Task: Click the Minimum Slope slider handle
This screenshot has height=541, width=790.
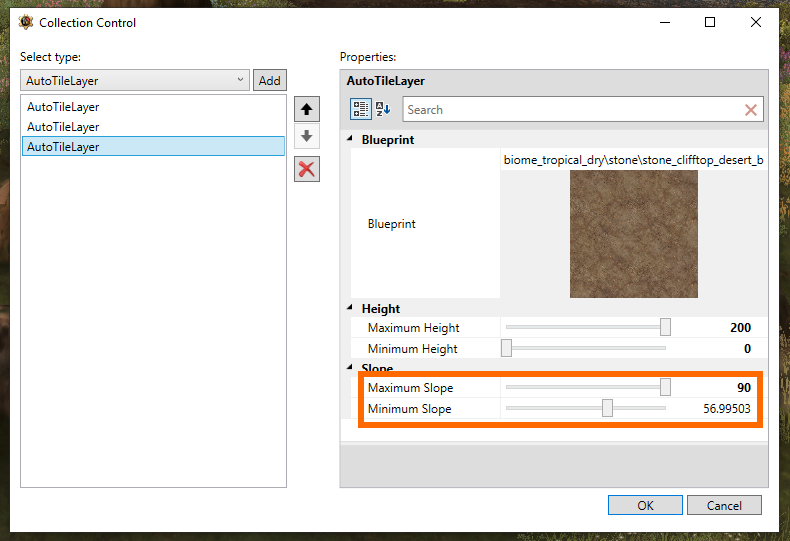Action: tap(607, 408)
